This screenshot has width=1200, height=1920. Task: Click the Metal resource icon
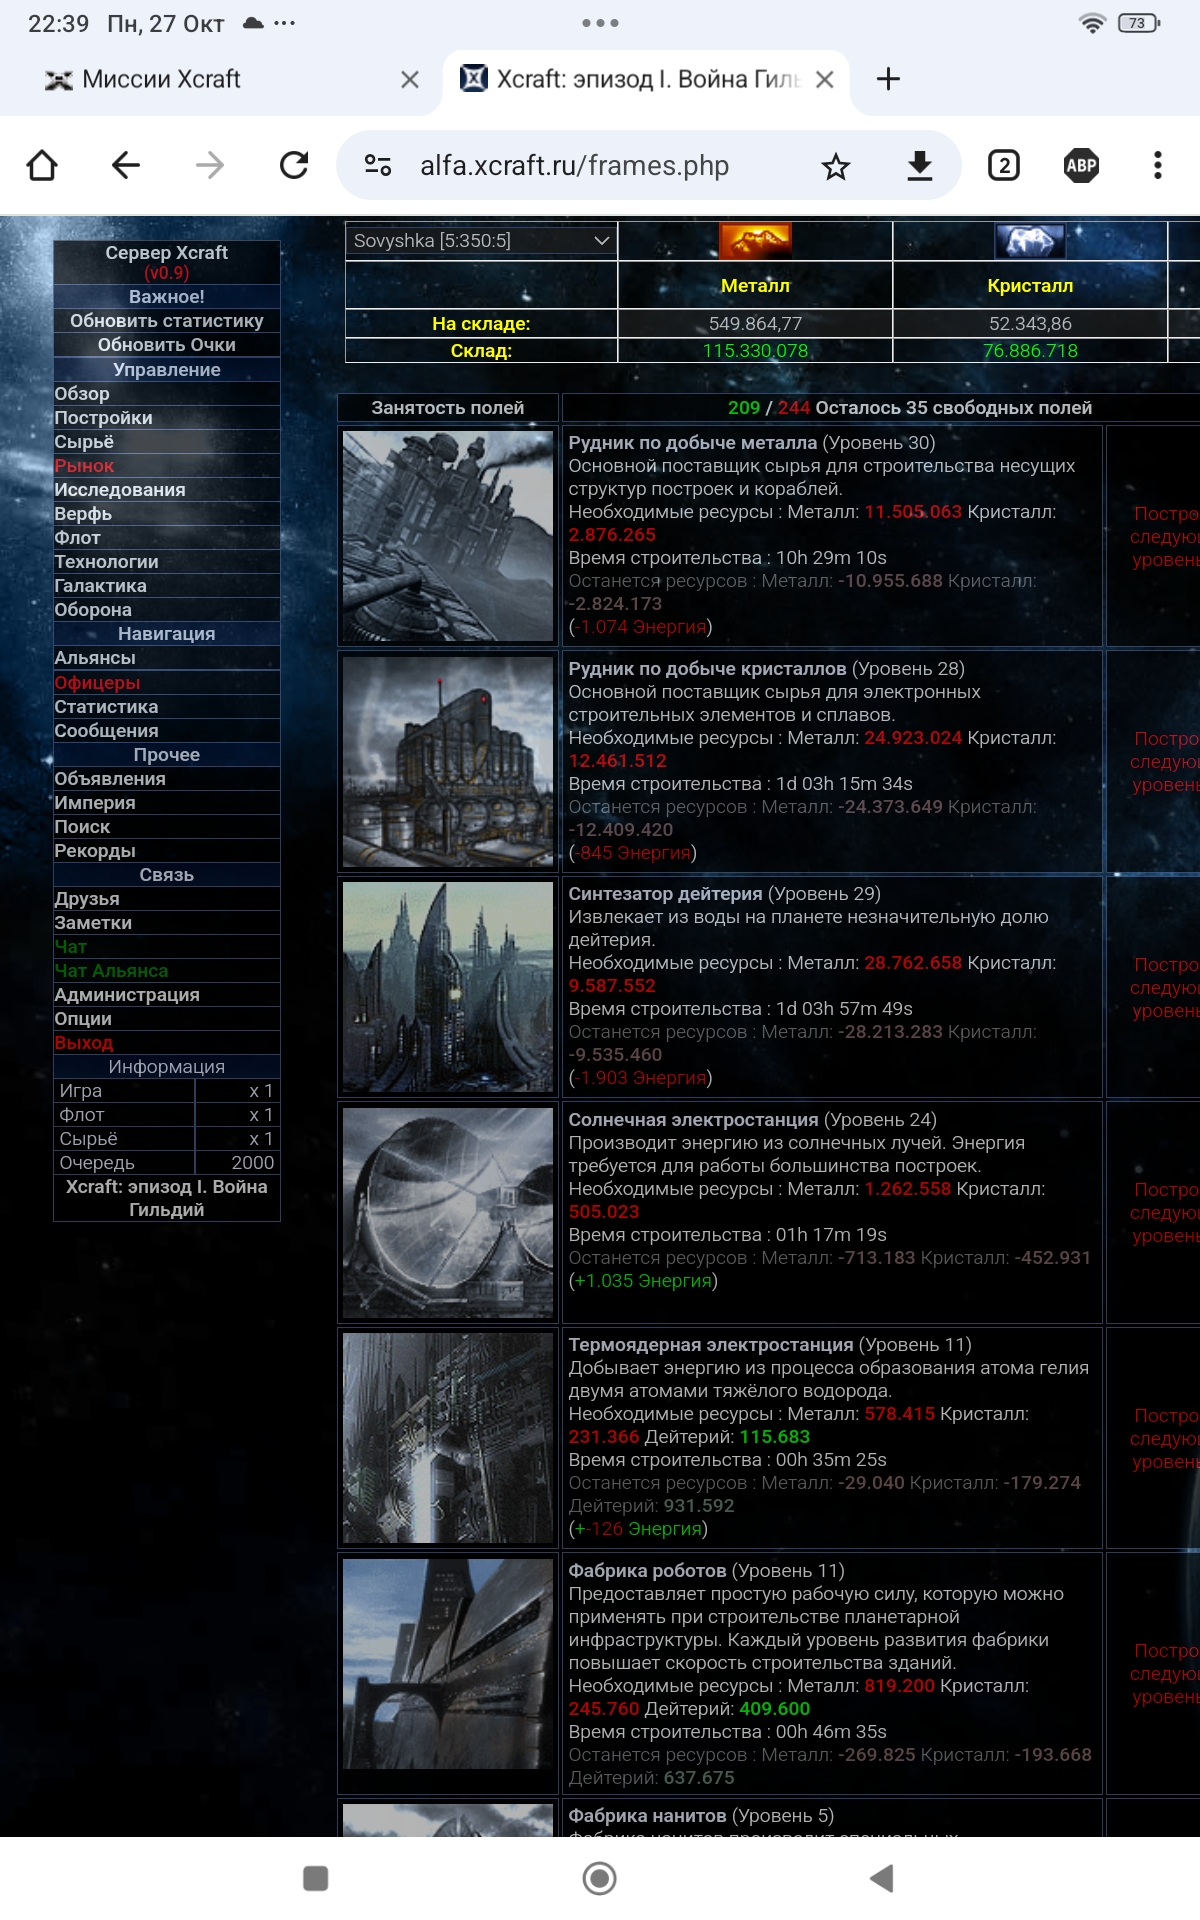[755, 241]
